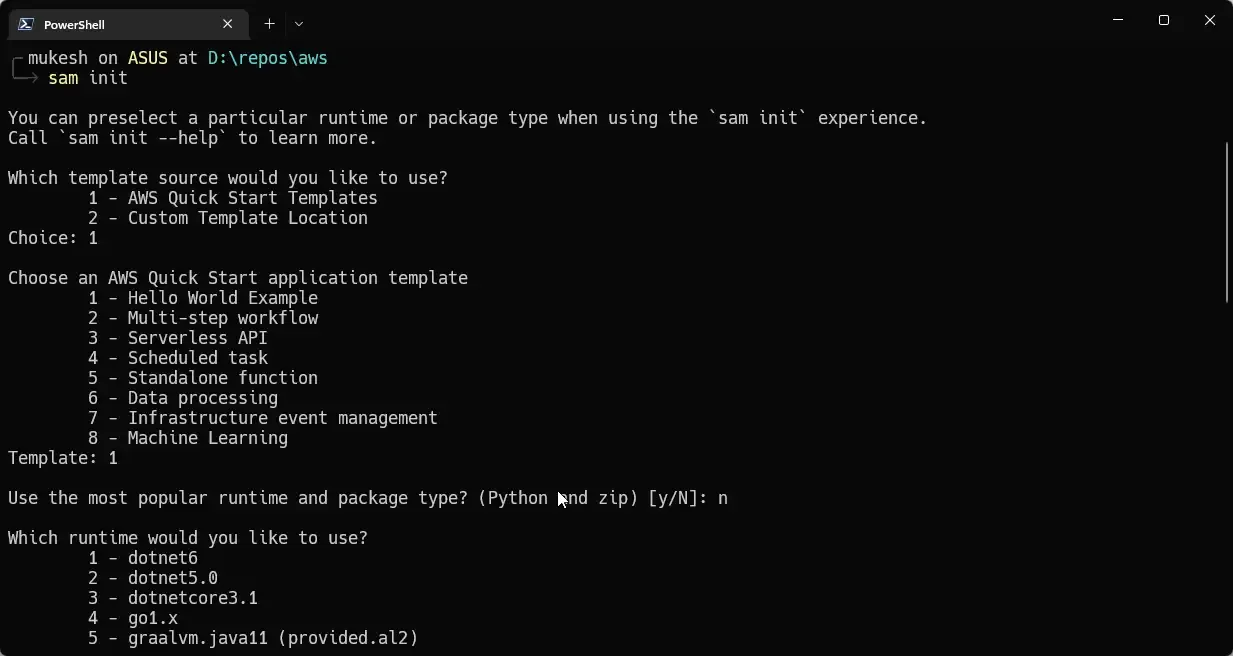This screenshot has height=656, width=1233.
Task: Close the PowerShell tab with its X
Action: (227, 23)
